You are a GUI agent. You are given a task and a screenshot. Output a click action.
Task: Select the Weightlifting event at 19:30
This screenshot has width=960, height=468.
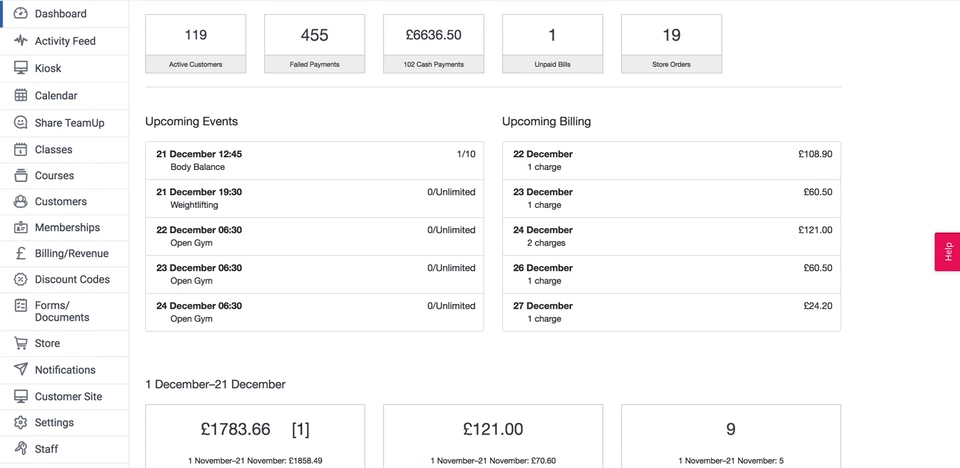click(x=314, y=199)
